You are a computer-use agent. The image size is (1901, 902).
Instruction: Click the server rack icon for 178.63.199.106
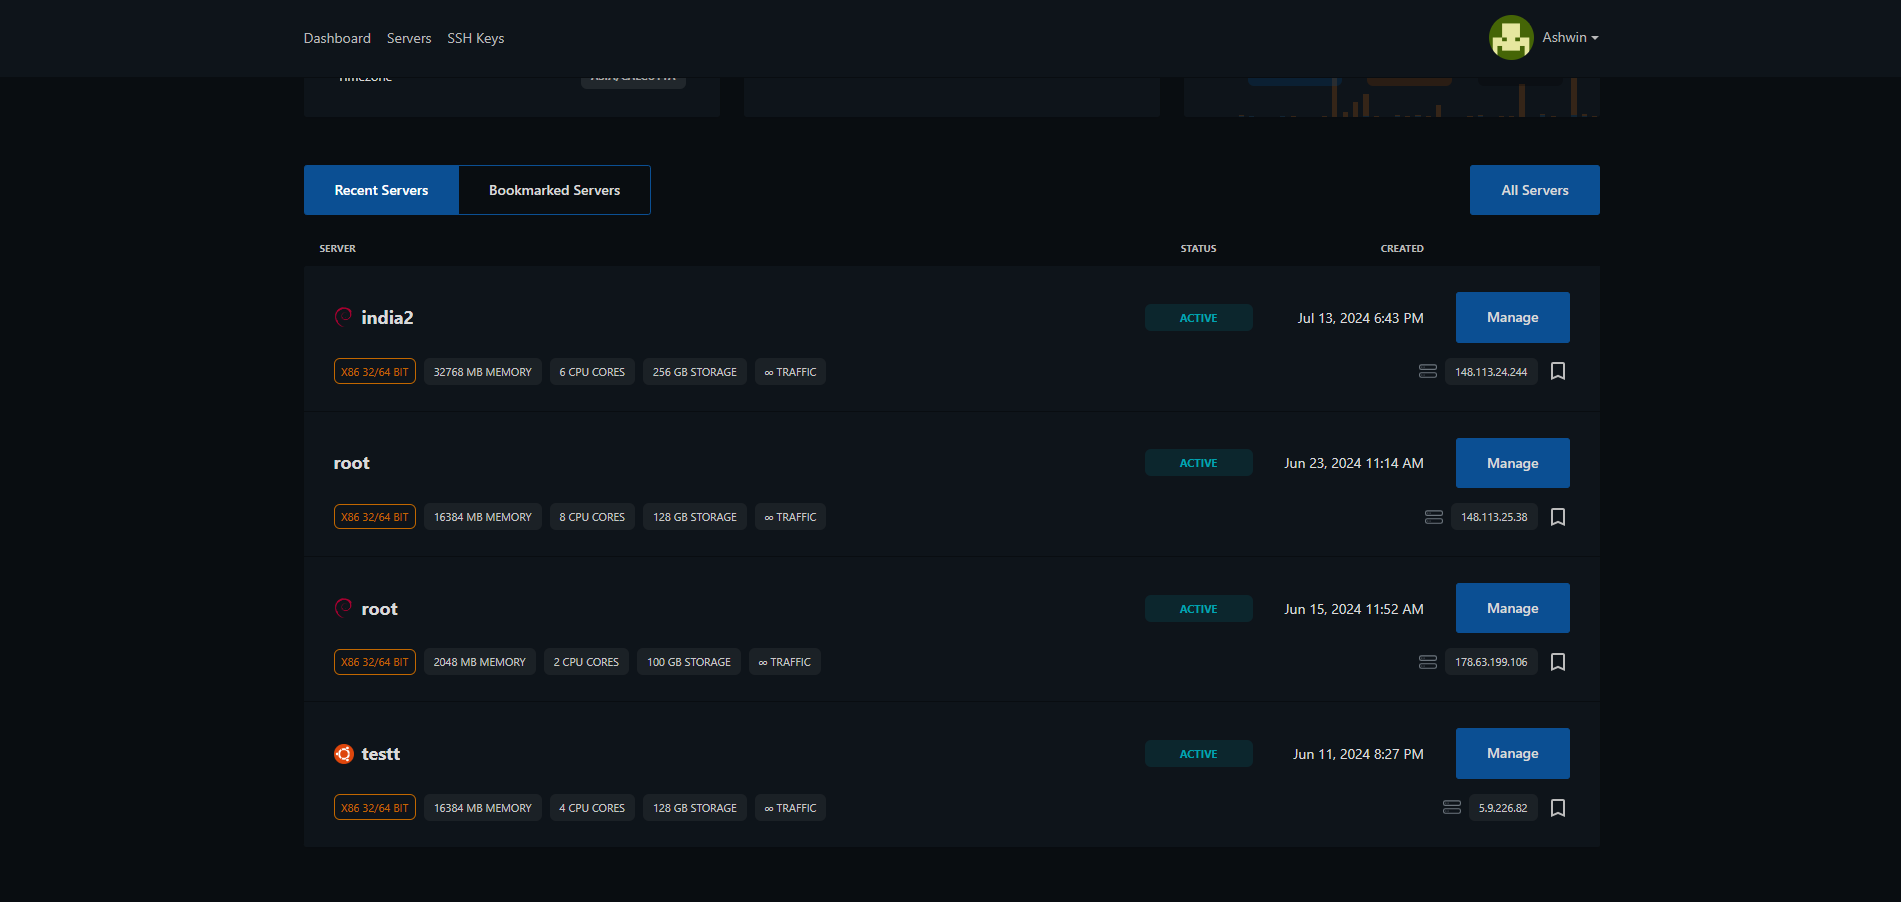pyautogui.click(x=1427, y=662)
